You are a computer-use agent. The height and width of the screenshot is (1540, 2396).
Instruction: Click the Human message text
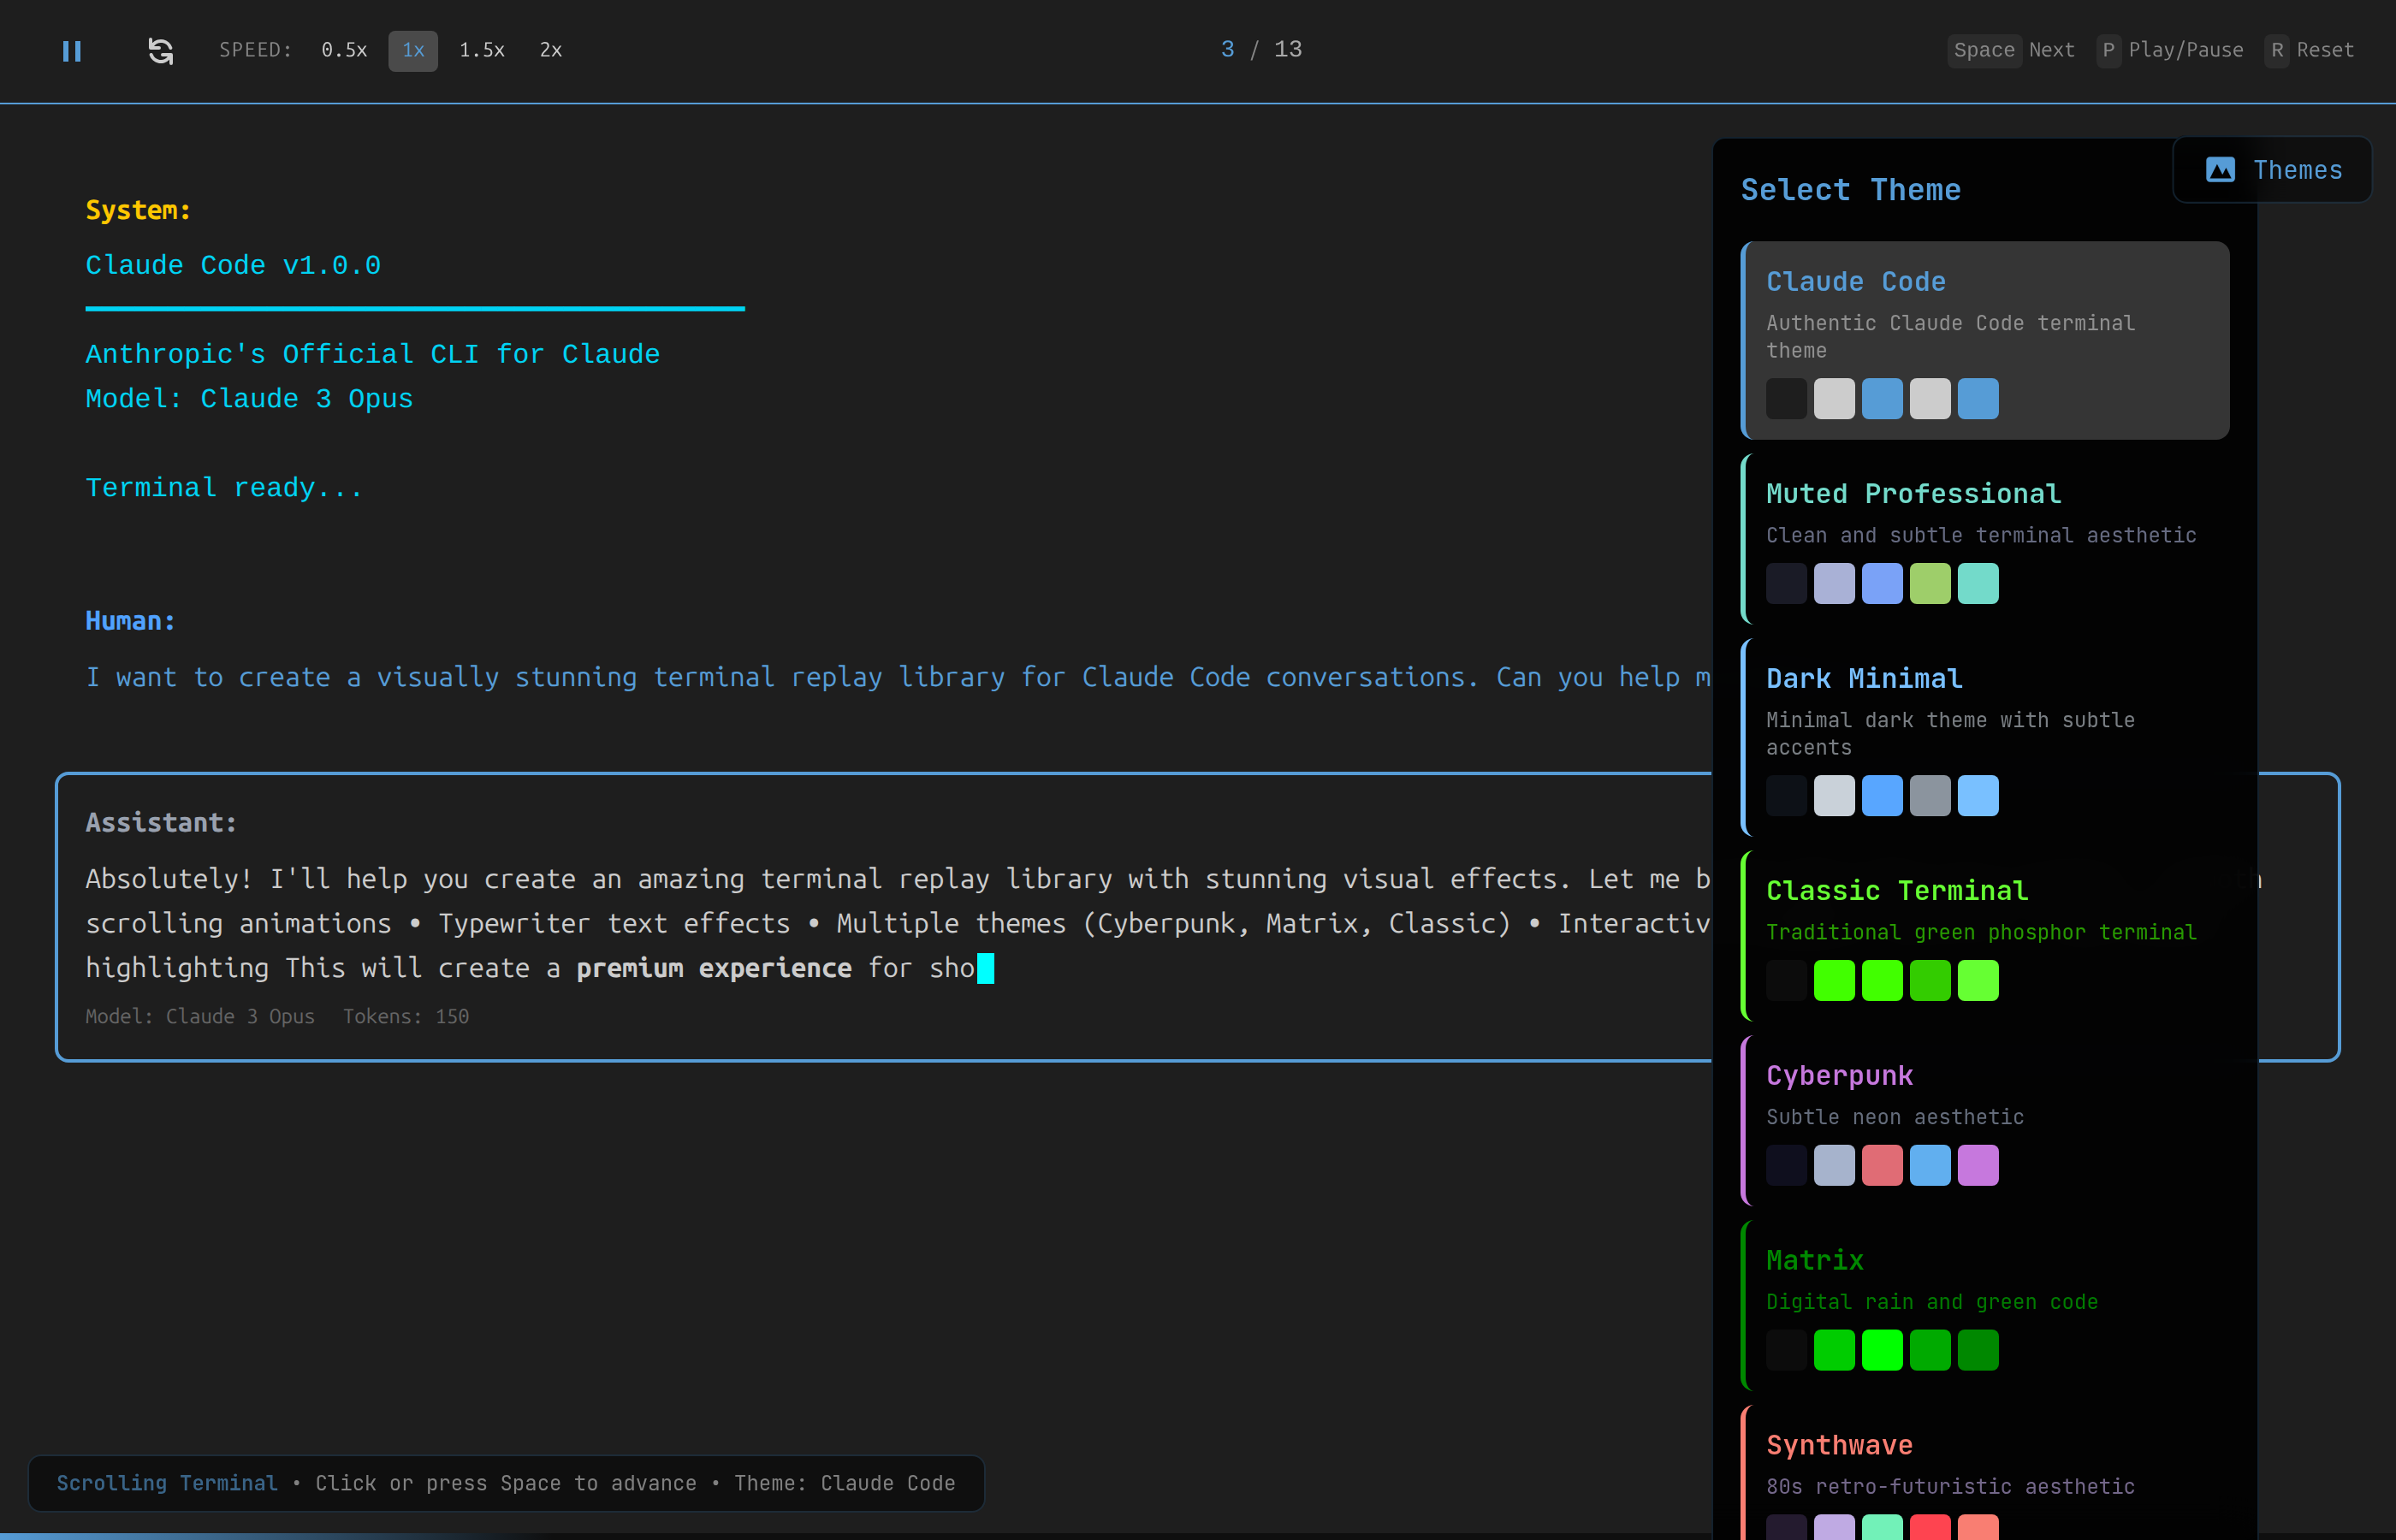pyautogui.click(x=898, y=678)
